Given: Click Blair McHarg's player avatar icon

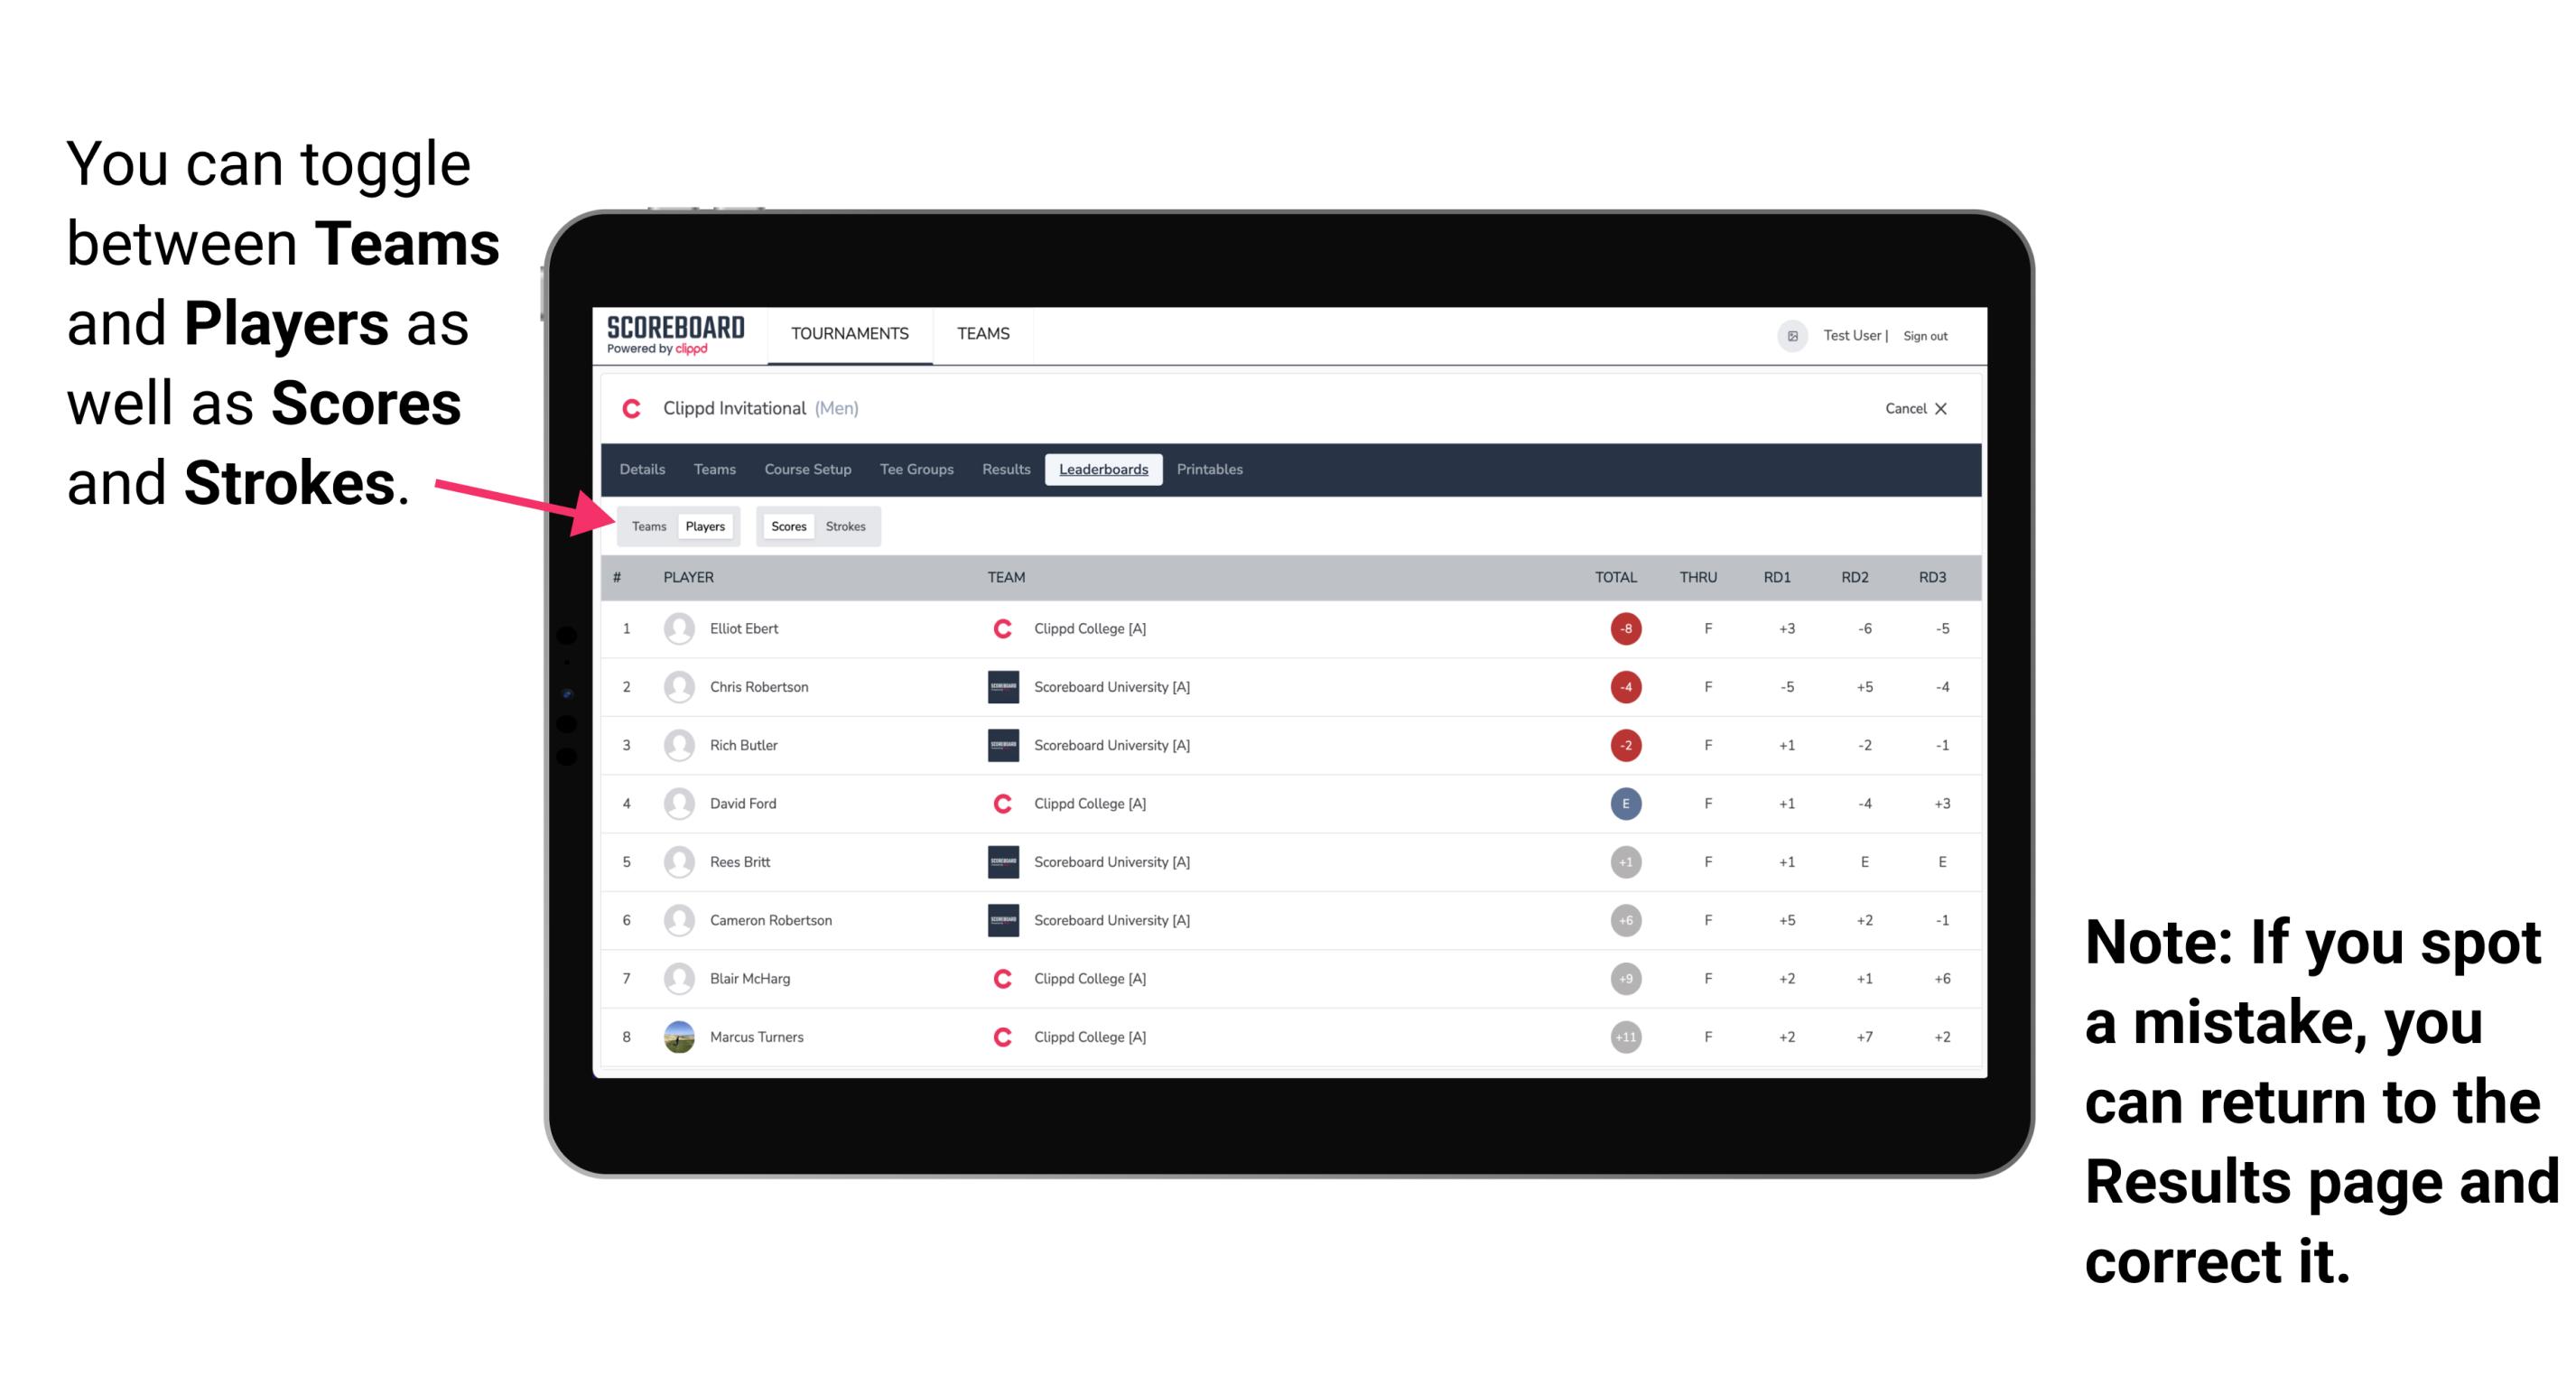Looking at the screenshot, I should (x=679, y=978).
